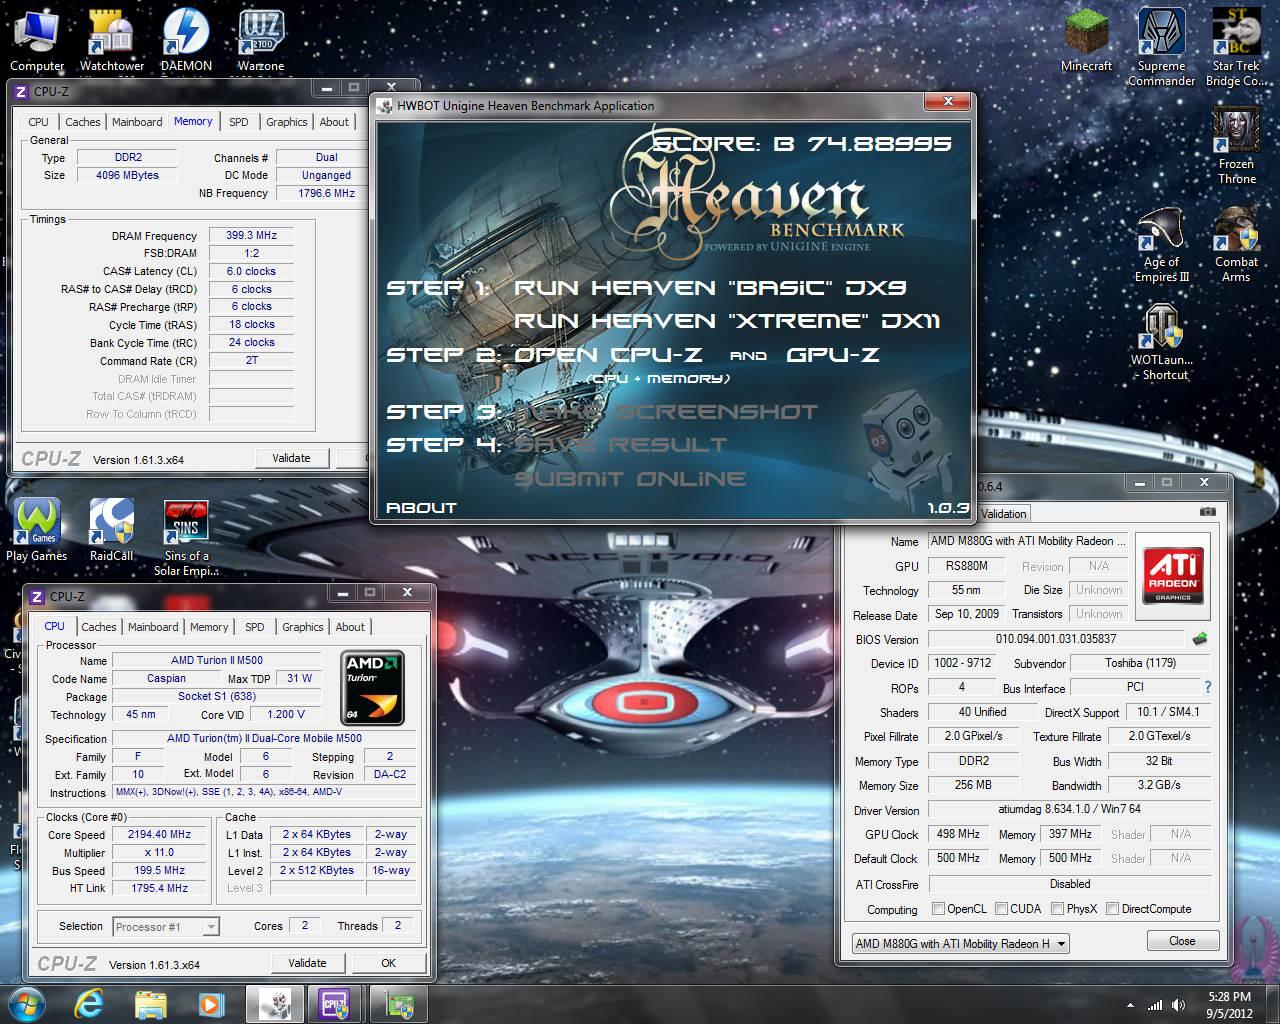Open Star Trek Bridge Commander shortcut
This screenshot has width=1280, height=1024.
click(x=1236, y=47)
